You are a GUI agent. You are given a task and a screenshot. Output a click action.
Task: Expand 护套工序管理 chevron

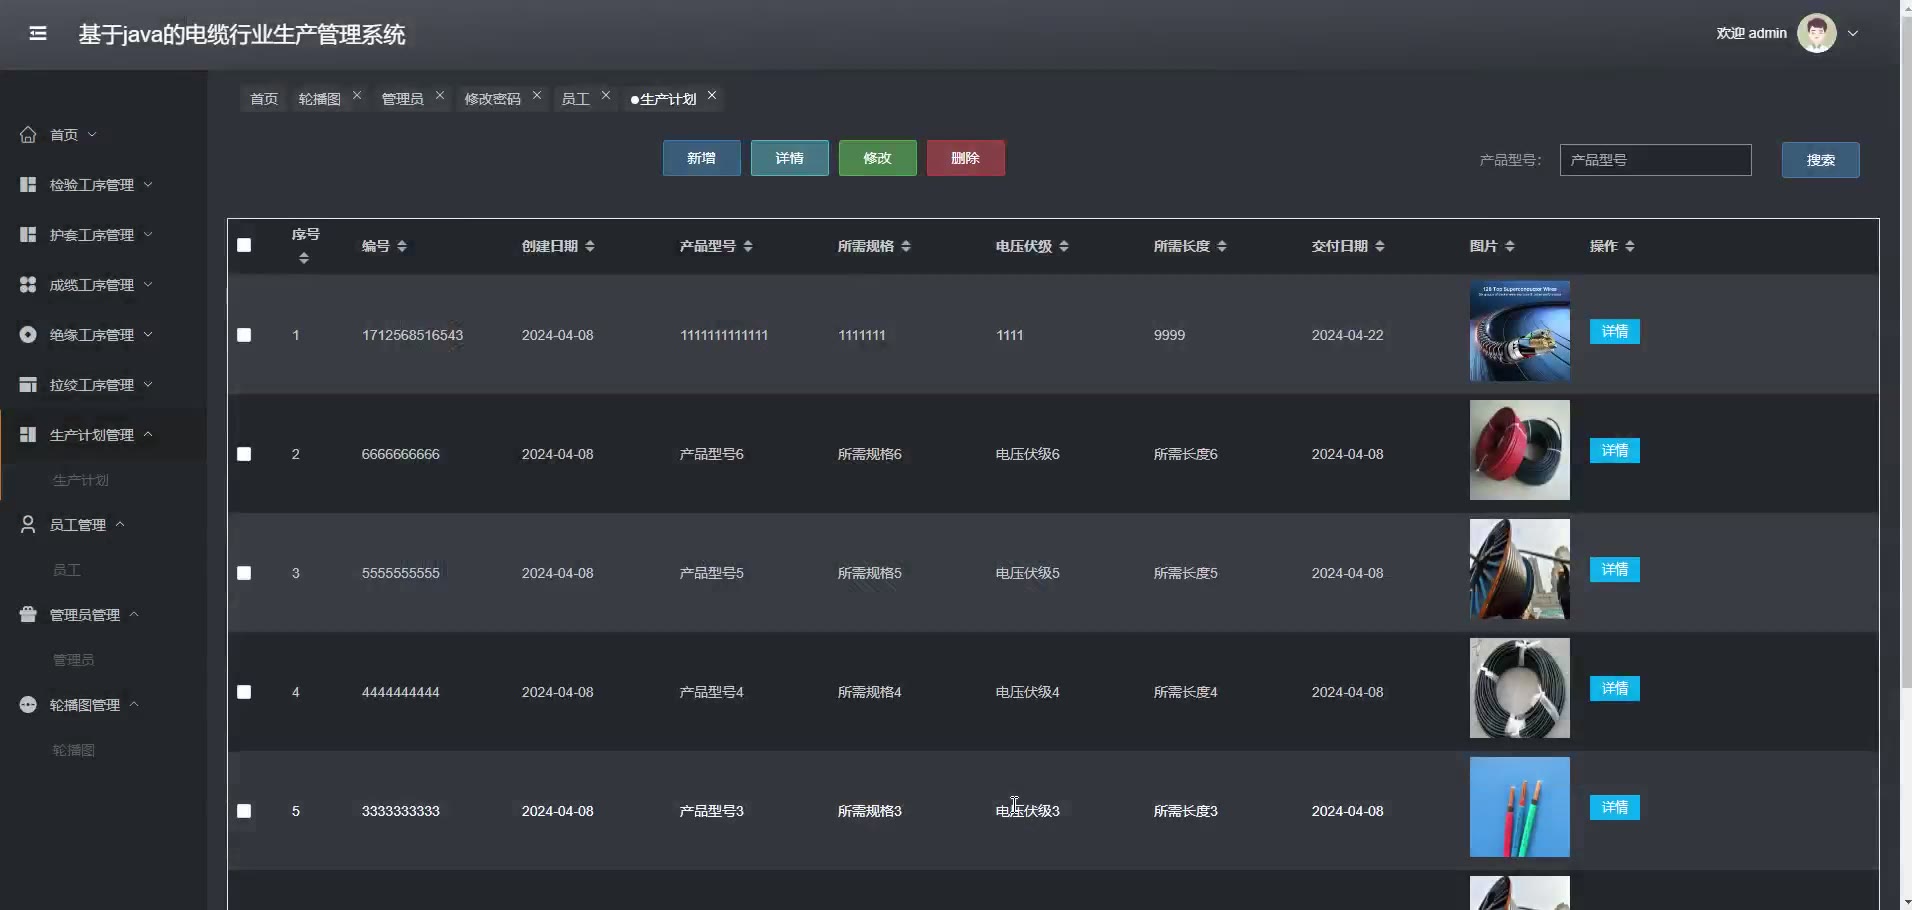148,234
